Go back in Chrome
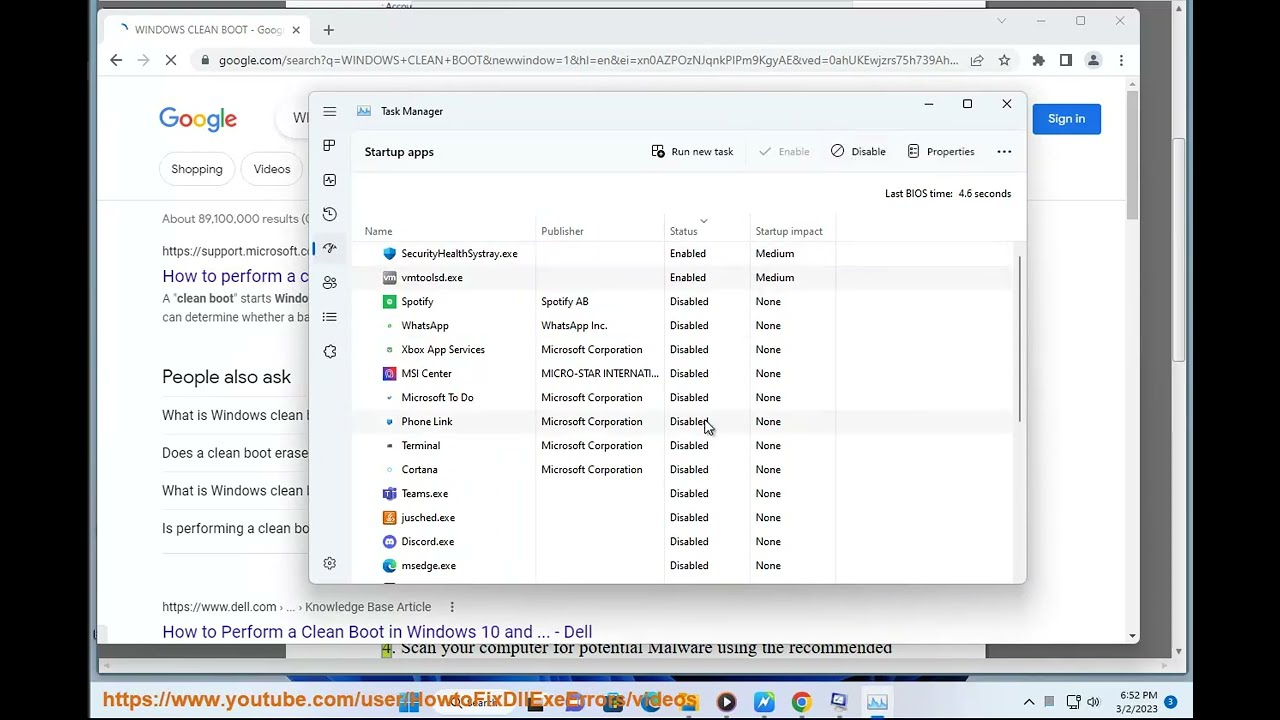Viewport: 1280px width, 720px height. point(116,60)
